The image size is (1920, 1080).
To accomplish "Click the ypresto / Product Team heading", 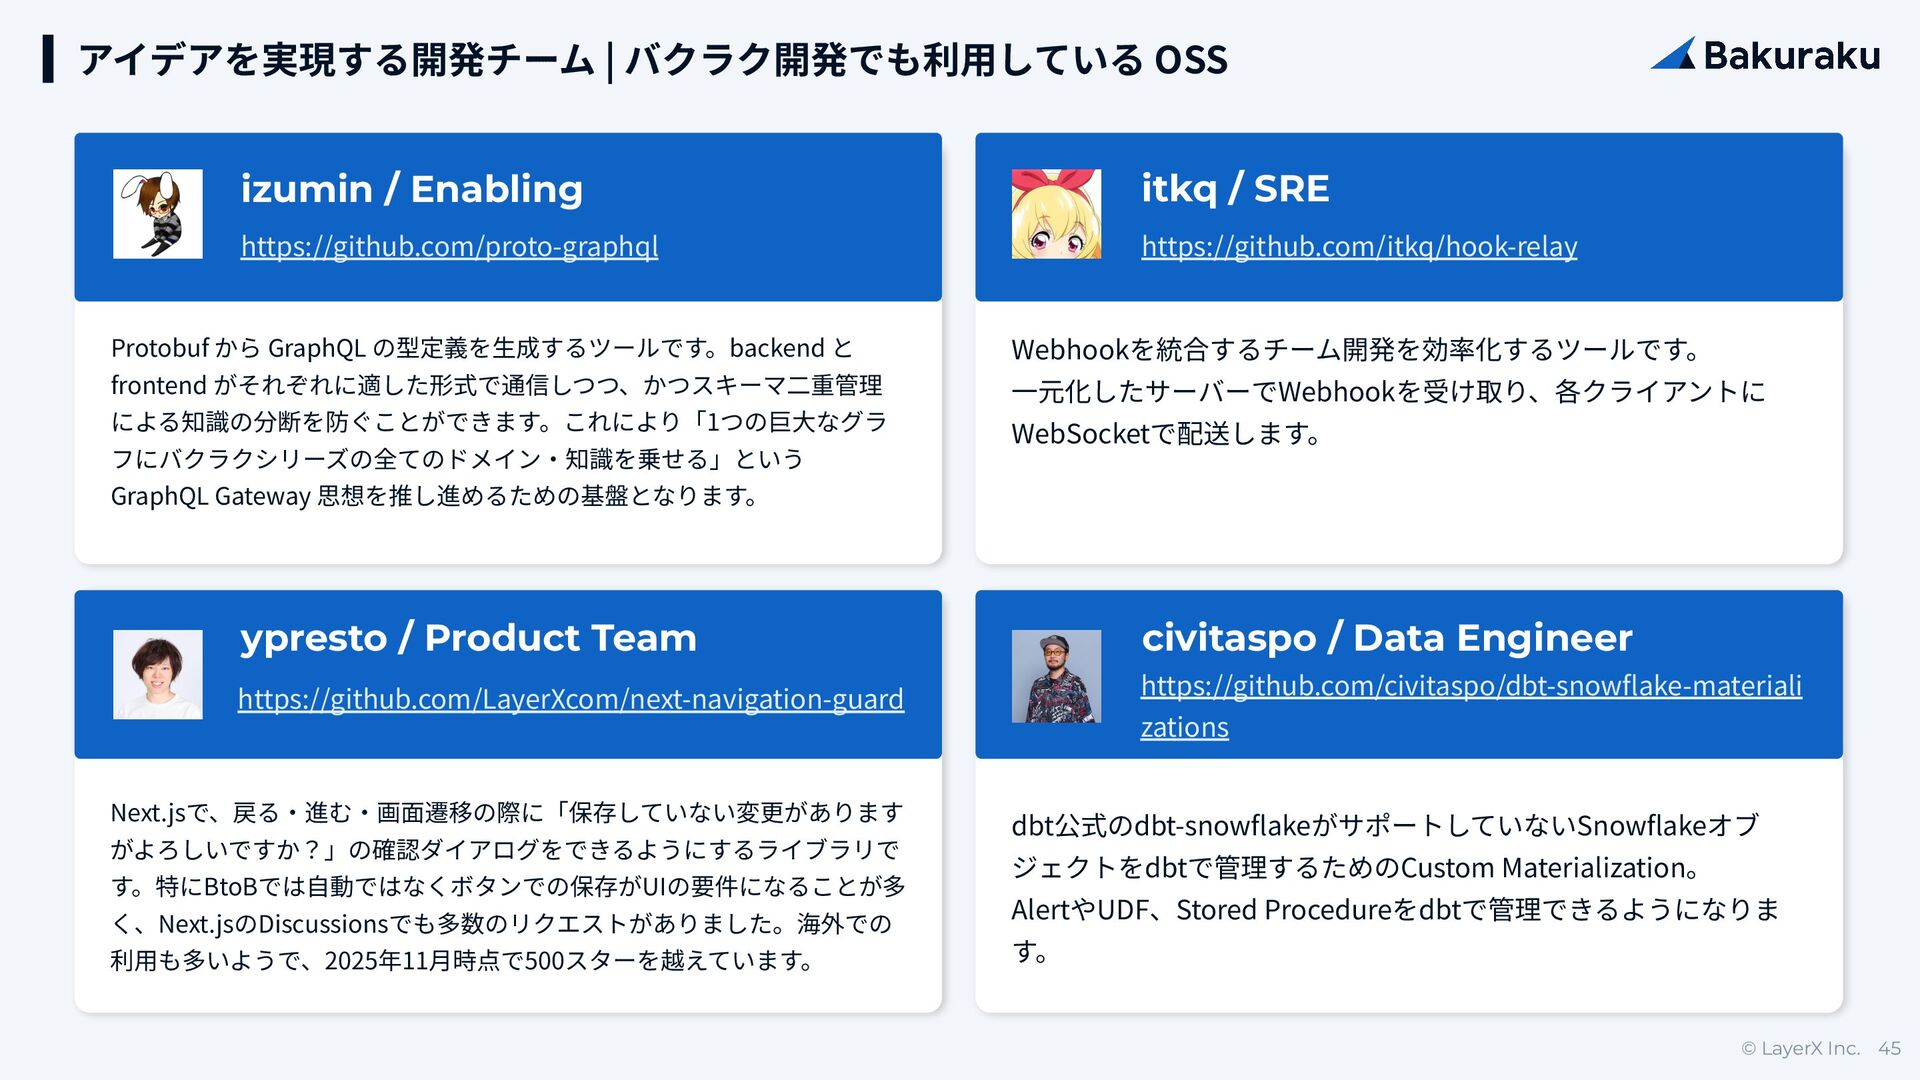I will [468, 638].
